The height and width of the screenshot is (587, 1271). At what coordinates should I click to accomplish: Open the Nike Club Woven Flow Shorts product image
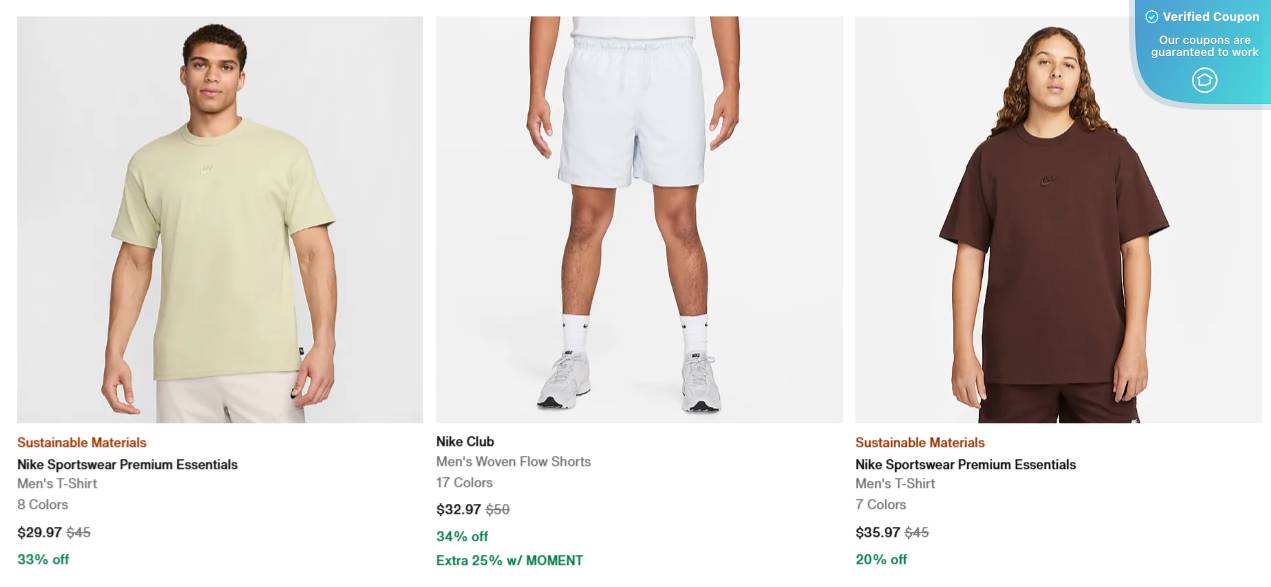[639, 218]
